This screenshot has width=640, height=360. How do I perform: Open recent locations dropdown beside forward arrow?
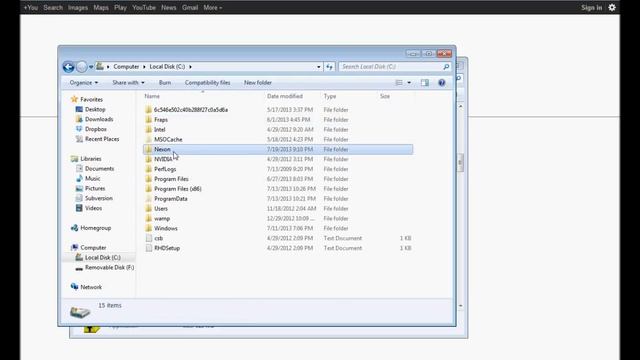tap(91, 67)
